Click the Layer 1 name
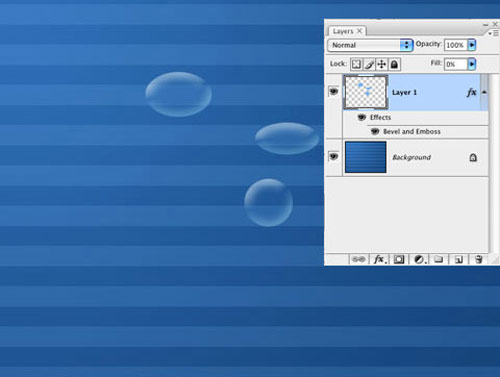This screenshot has width=500, height=377. pos(405,92)
